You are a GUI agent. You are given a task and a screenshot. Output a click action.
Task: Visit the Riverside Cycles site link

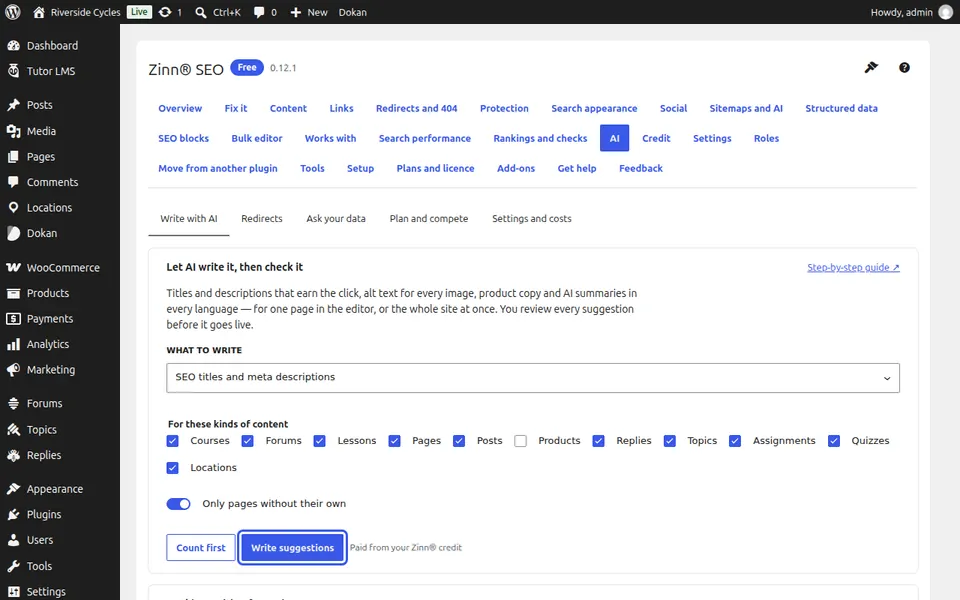click(x=77, y=12)
